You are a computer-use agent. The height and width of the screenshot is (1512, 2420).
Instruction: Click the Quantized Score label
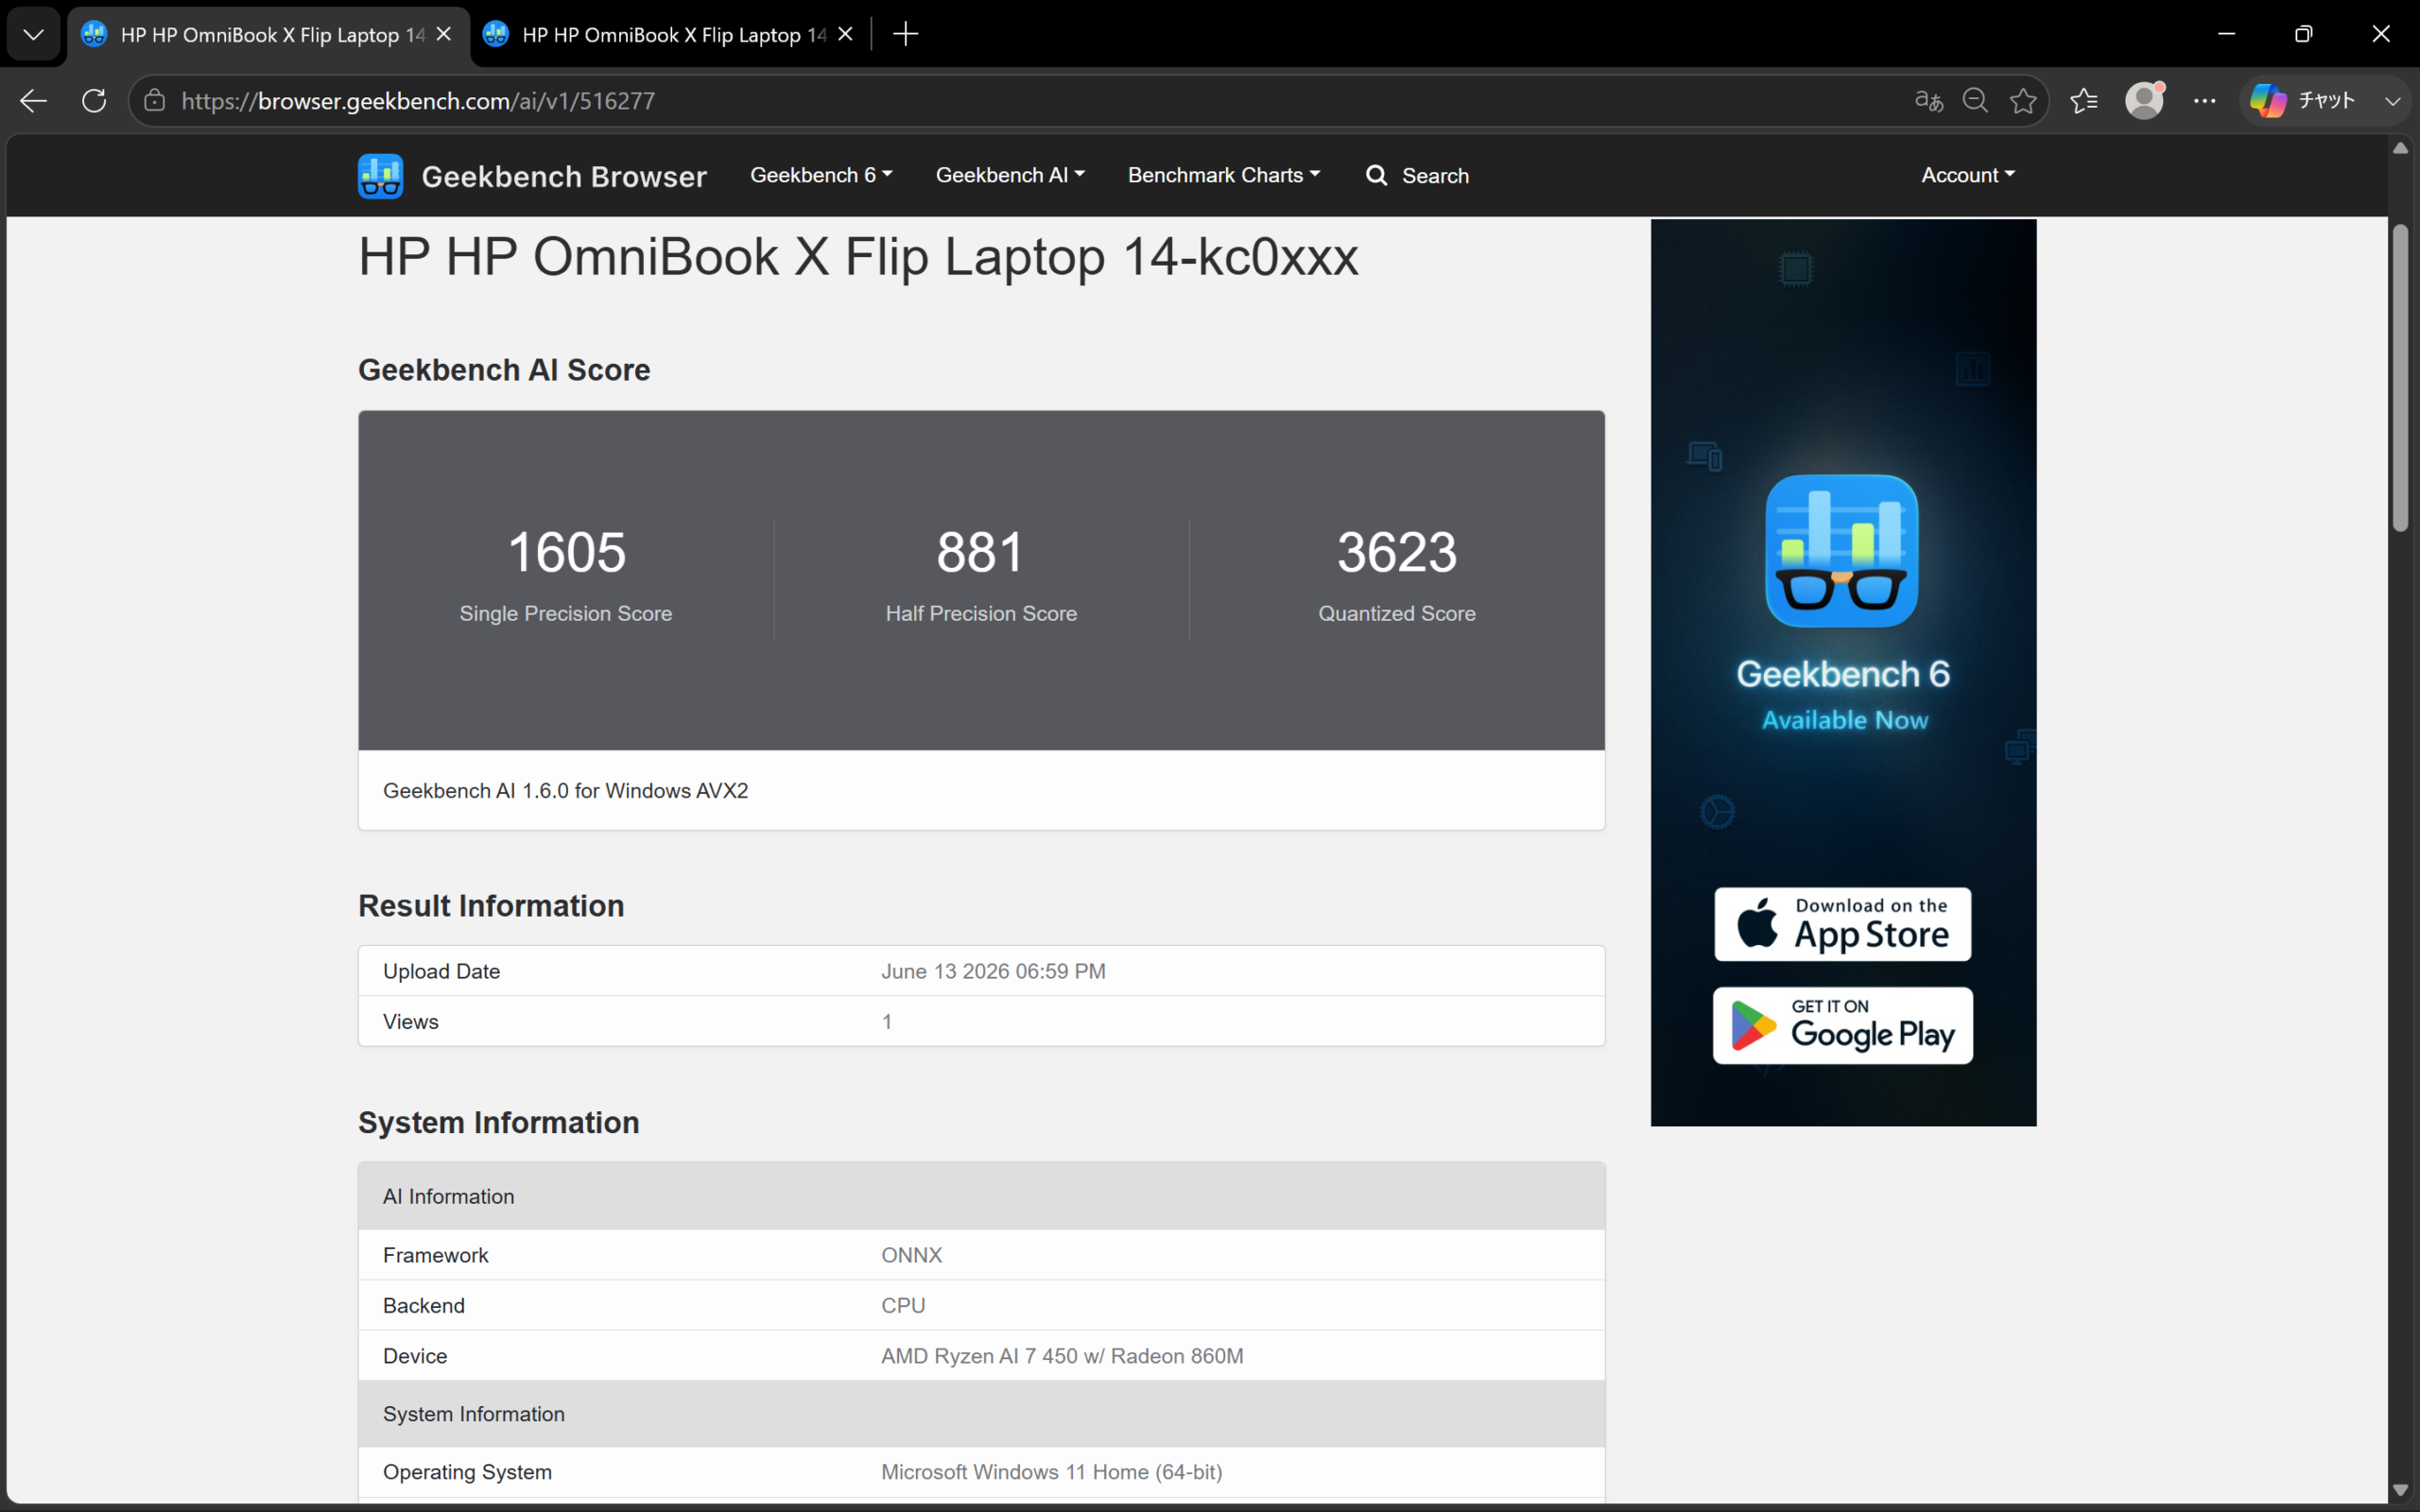coord(1397,613)
